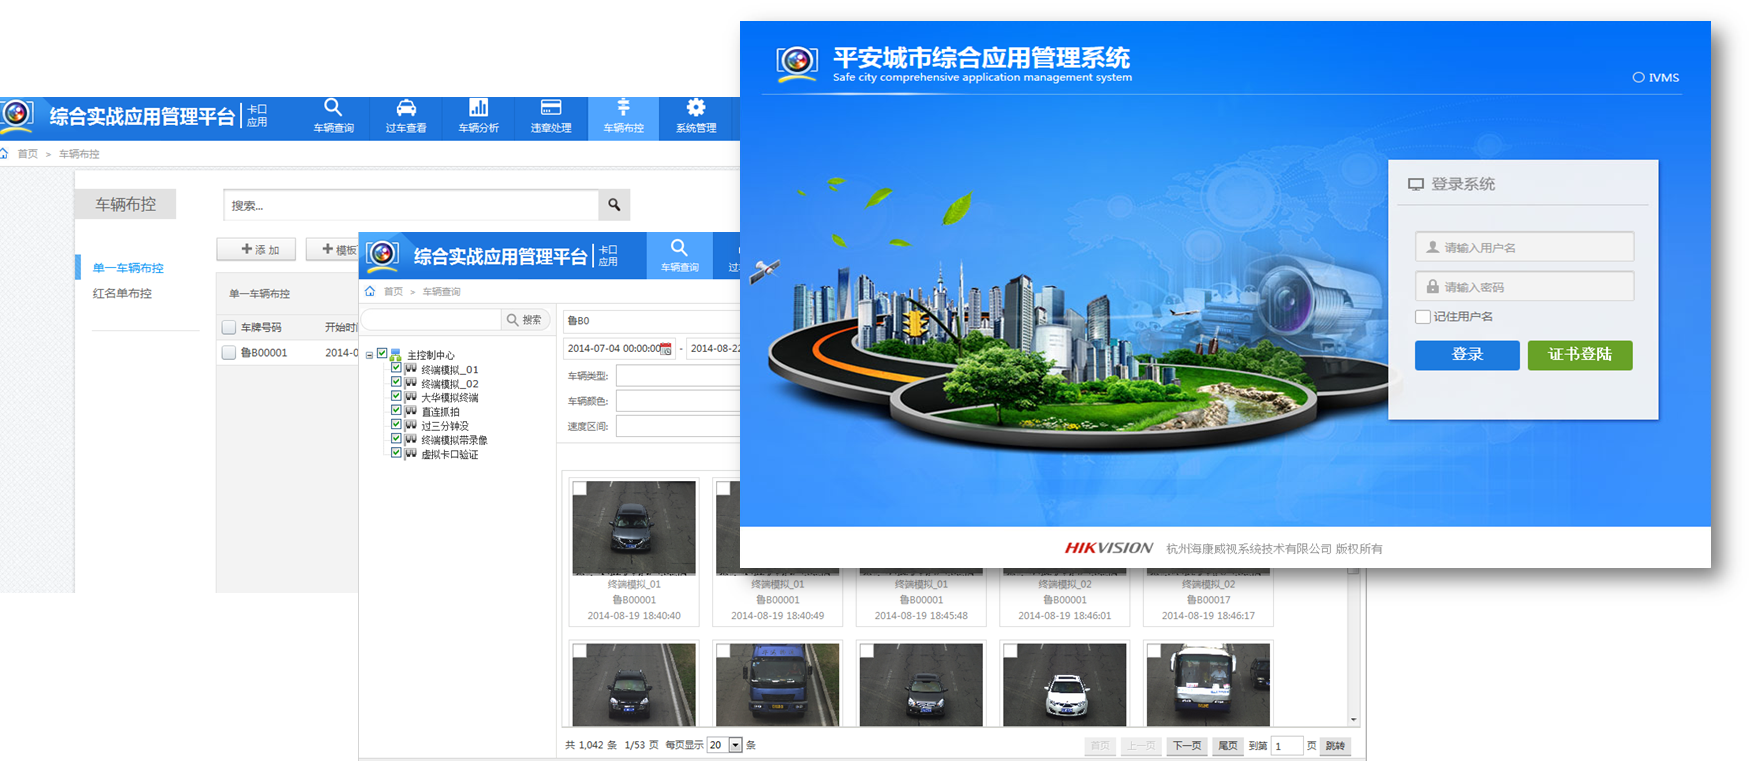This screenshot has width=1753, height=761.
Task: Click the white car snapshot thumbnail
Action: (1064, 685)
